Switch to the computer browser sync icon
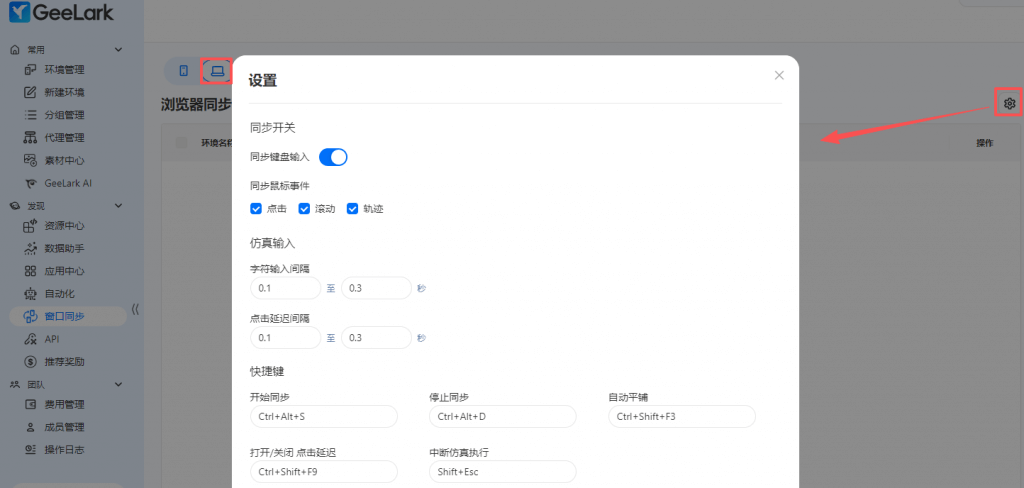Screen dimensions: 1024x488 pyautogui.click(x=216, y=71)
